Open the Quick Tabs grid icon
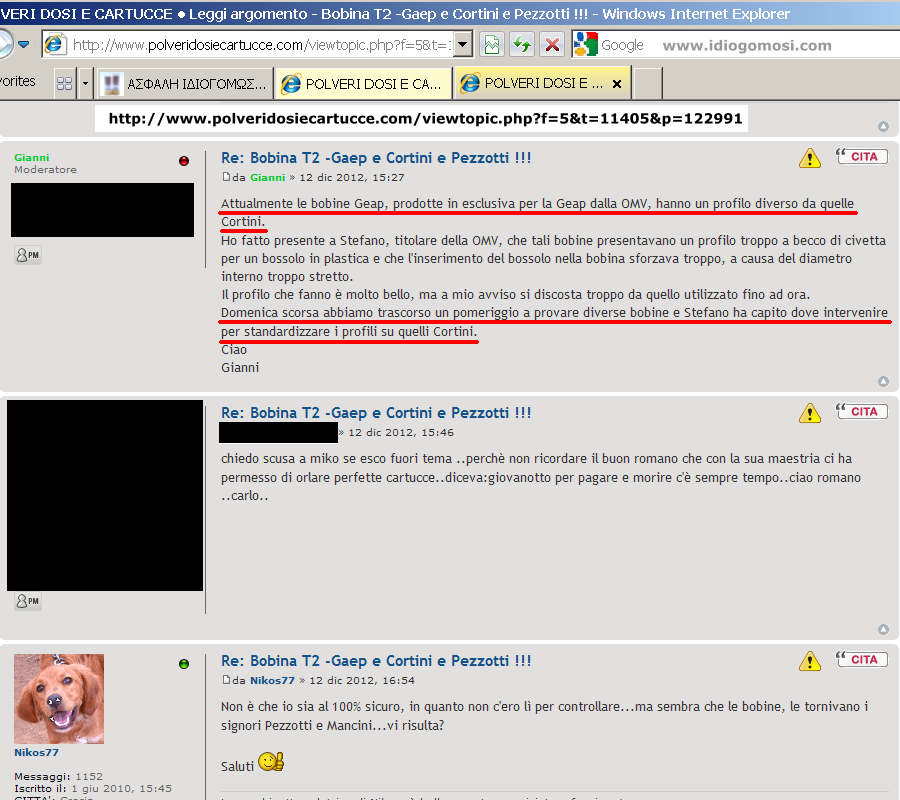Screen dimensions: 900x800 (65, 84)
